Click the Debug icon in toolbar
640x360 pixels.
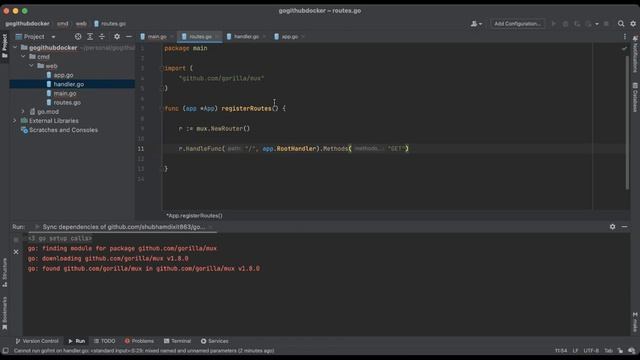tap(565, 24)
